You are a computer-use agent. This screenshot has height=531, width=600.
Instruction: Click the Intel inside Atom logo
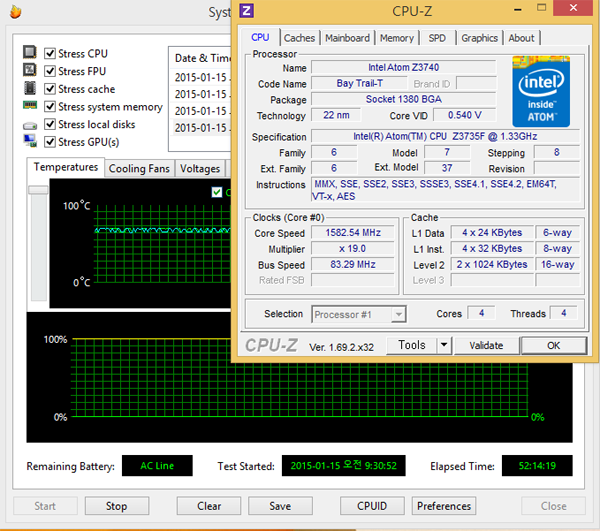point(541,91)
